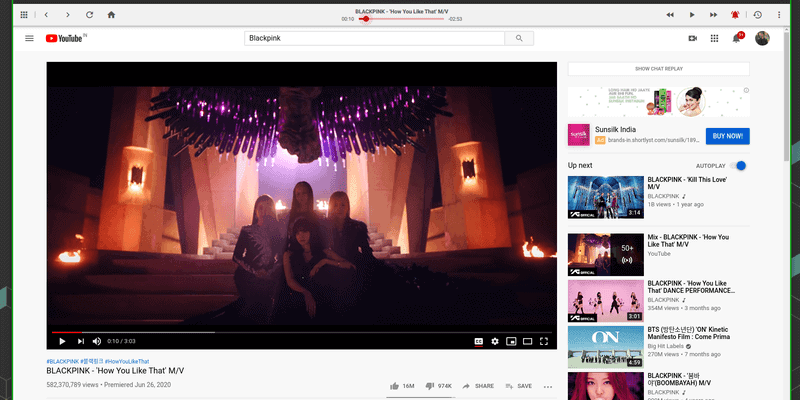
Task: Skip to next track in top toolbar
Action: [x=713, y=15]
